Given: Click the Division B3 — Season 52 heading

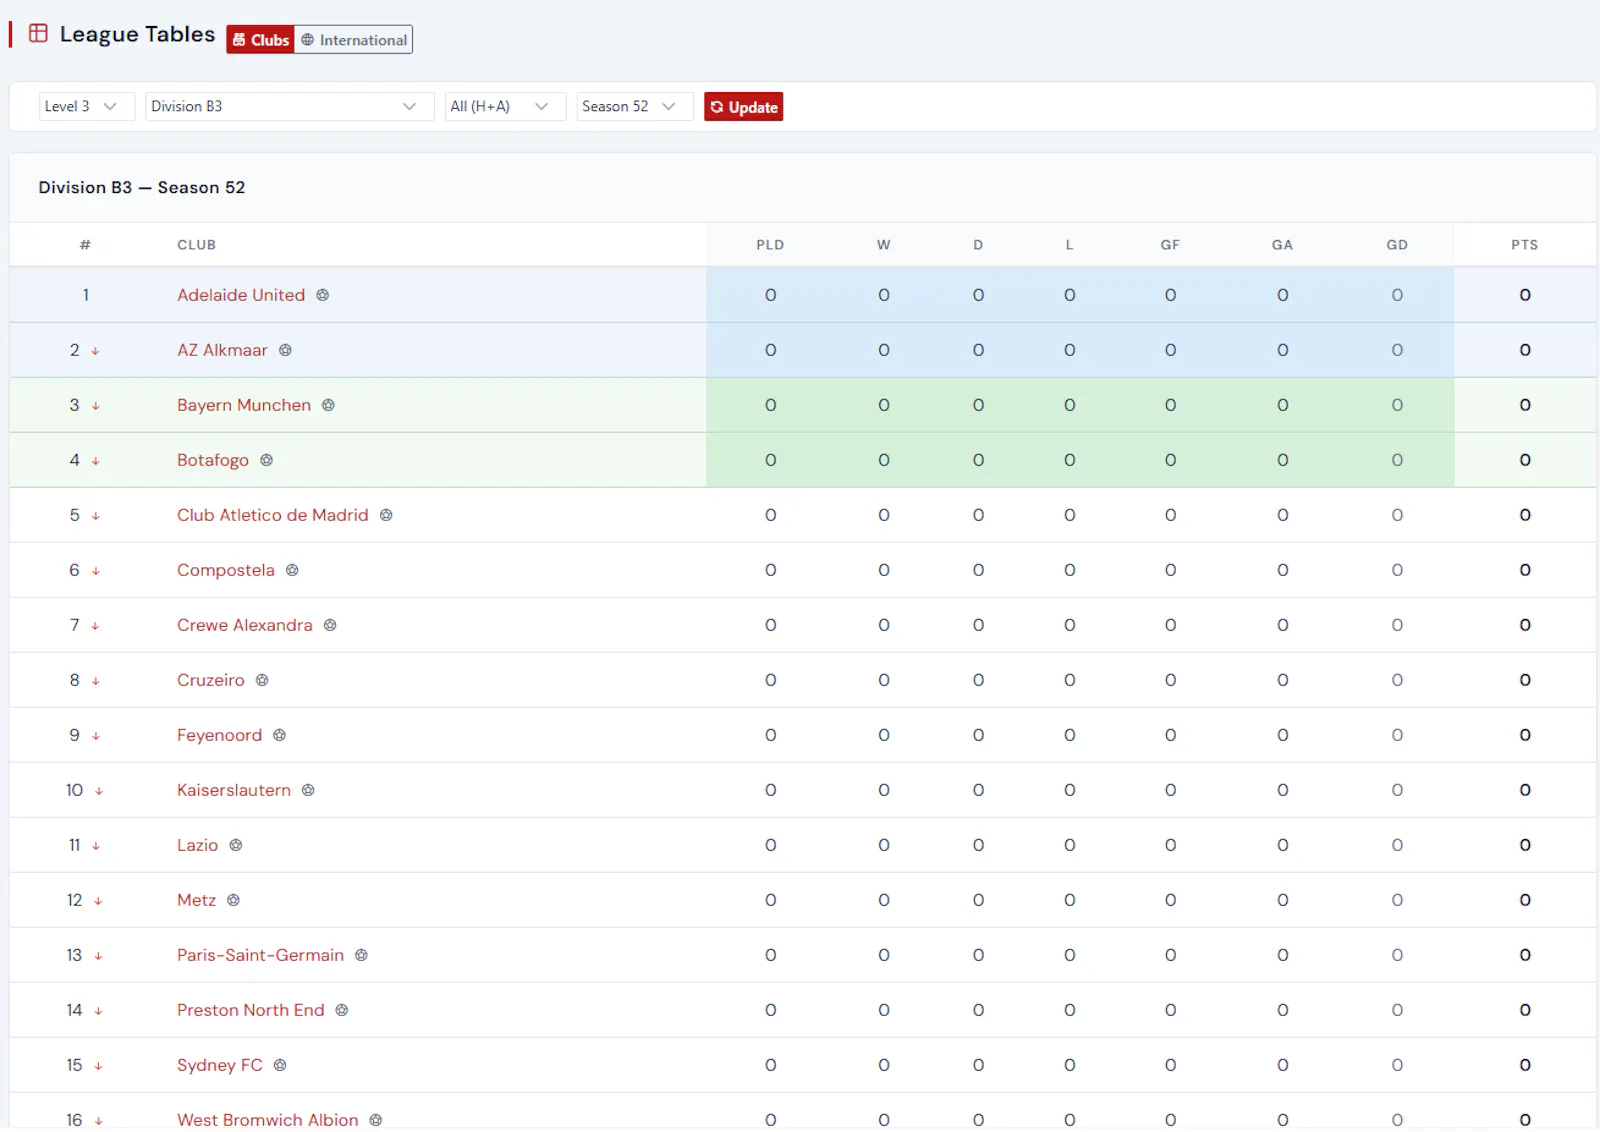Looking at the screenshot, I should tap(142, 187).
